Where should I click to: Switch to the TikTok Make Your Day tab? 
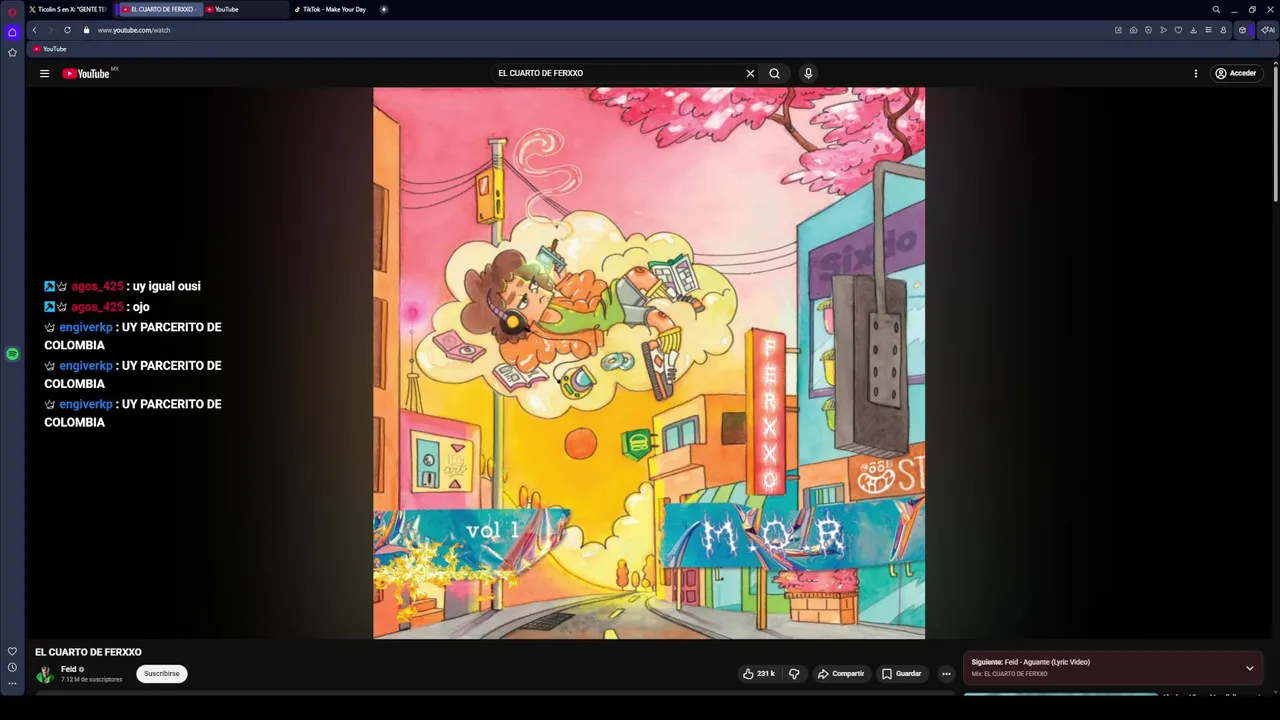[331, 9]
